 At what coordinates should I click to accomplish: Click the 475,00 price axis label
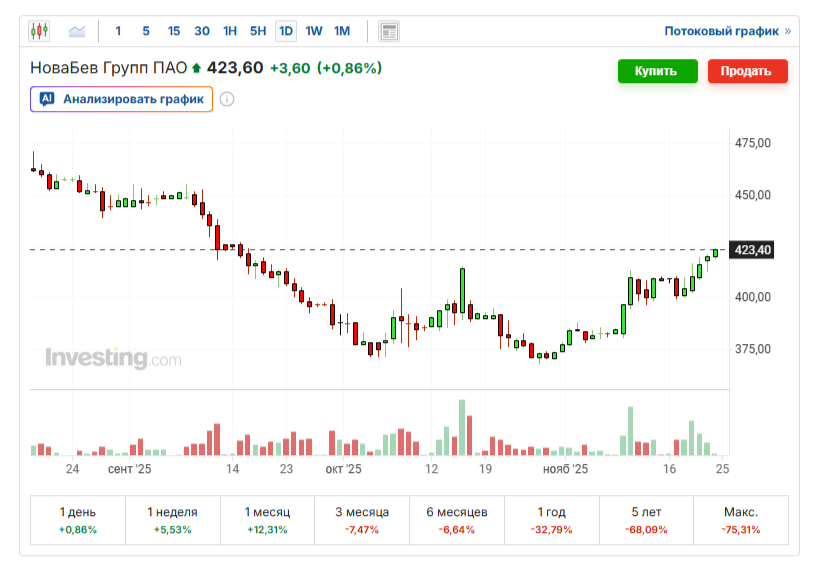(x=753, y=143)
